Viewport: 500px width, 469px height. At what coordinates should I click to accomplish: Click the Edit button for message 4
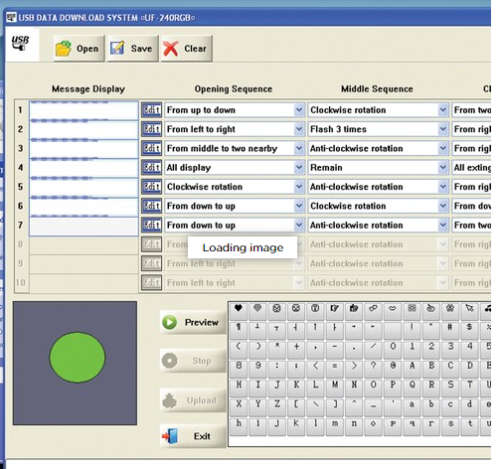(152, 167)
